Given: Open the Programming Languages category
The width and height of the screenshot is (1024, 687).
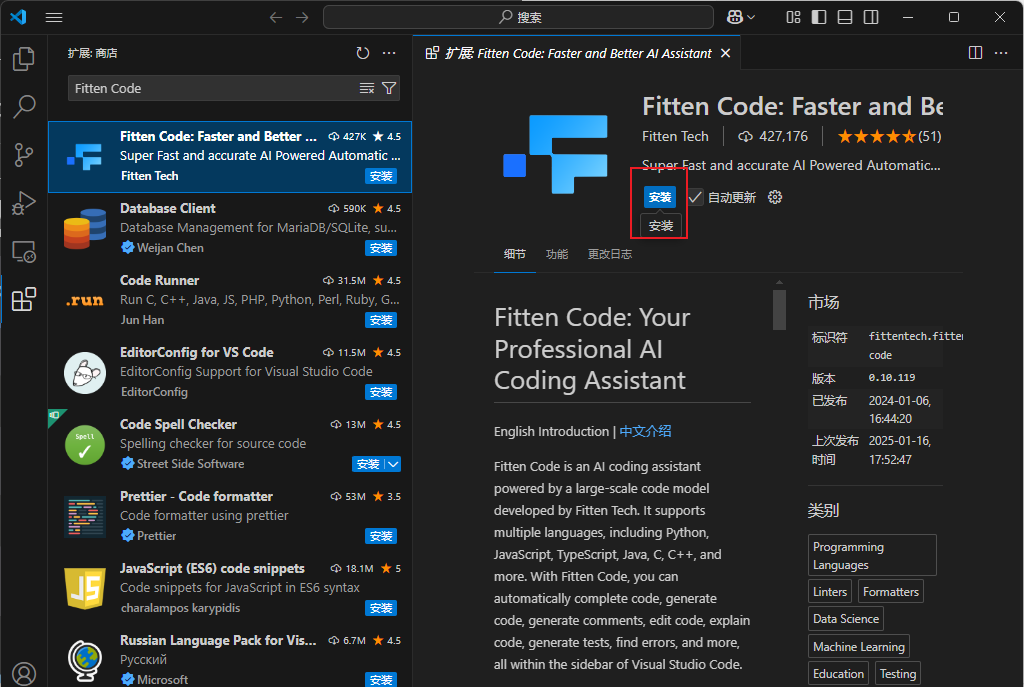Looking at the screenshot, I should 872,555.
